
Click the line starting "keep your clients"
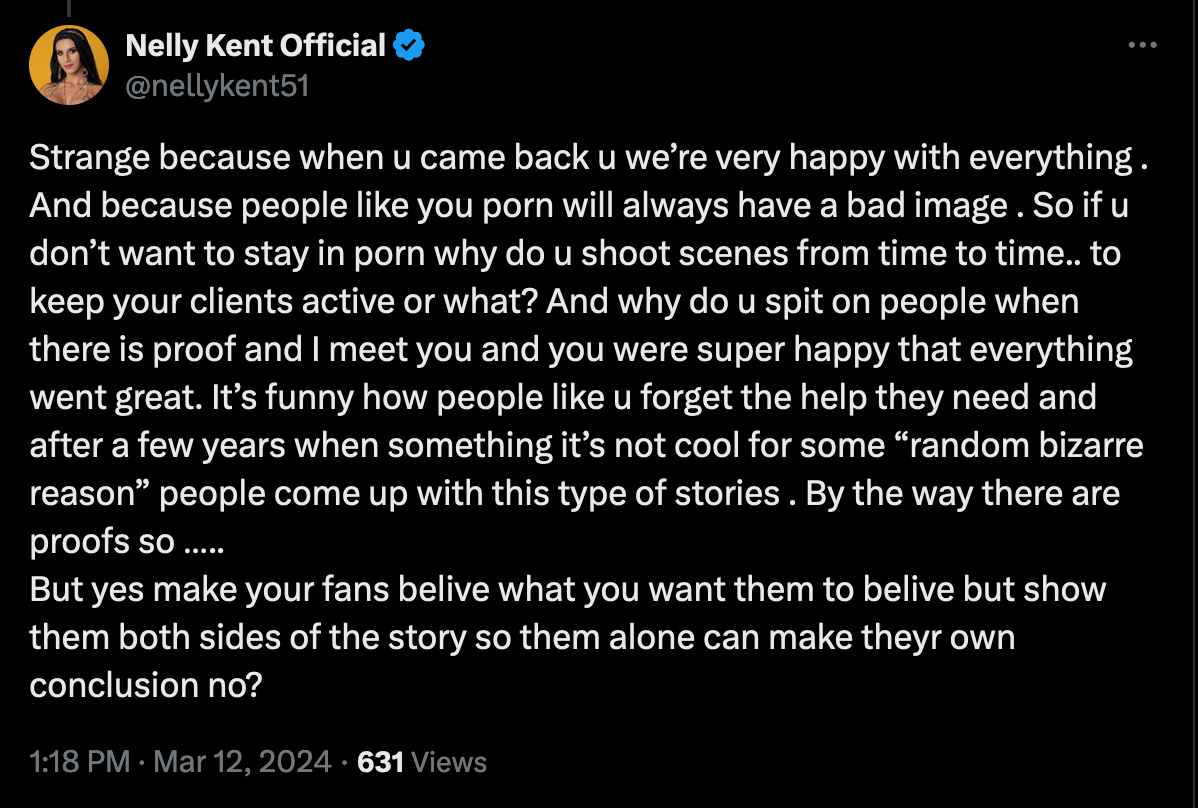click(x=554, y=301)
